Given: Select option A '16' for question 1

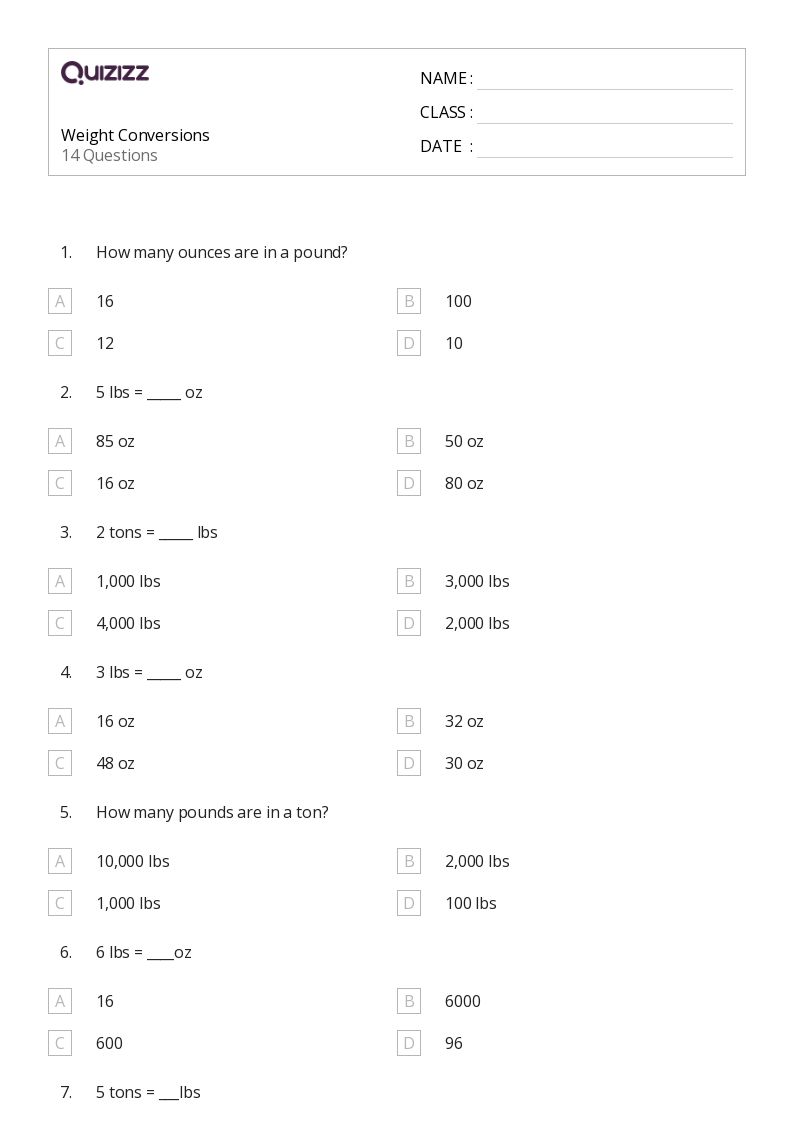Looking at the screenshot, I should tap(60, 301).
